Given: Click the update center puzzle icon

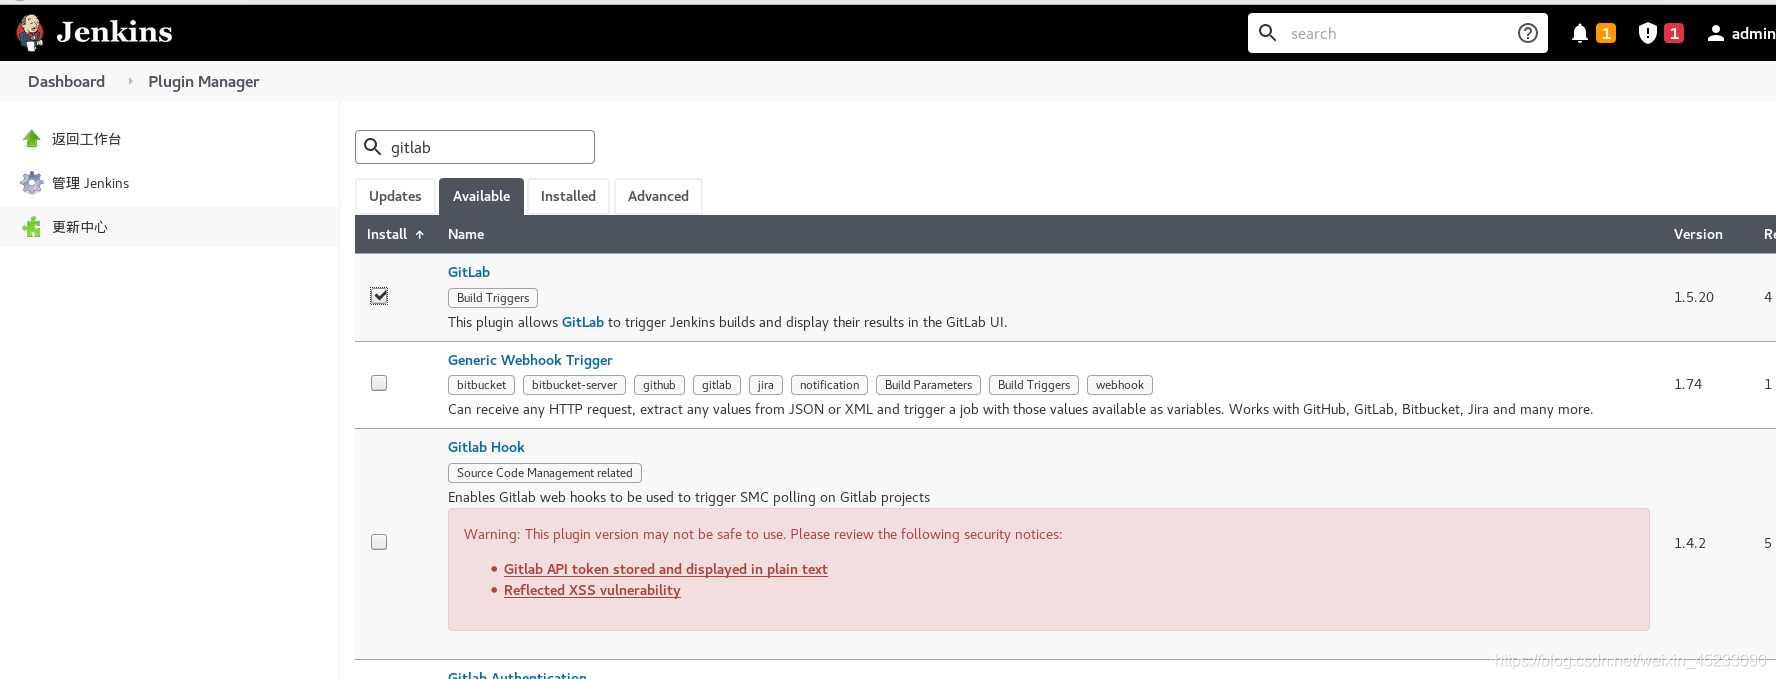Looking at the screenshot, I should click(32, 227).
